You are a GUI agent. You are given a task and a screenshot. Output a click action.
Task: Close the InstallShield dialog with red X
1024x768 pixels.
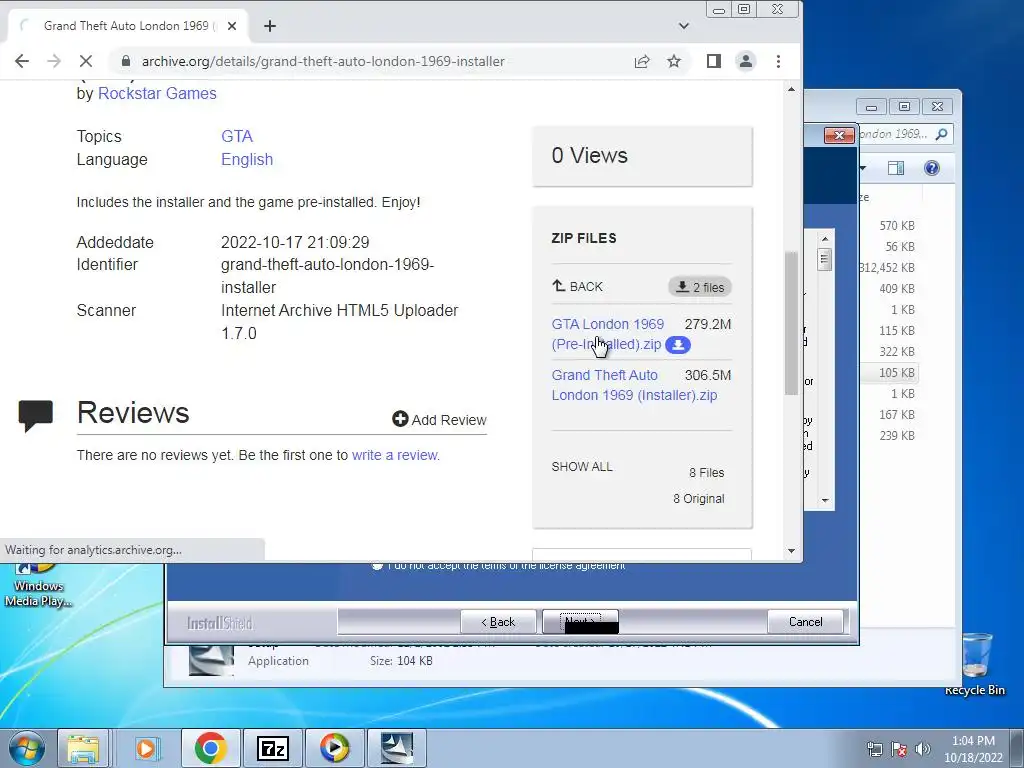pyautogui.click(x=839, y=135)
